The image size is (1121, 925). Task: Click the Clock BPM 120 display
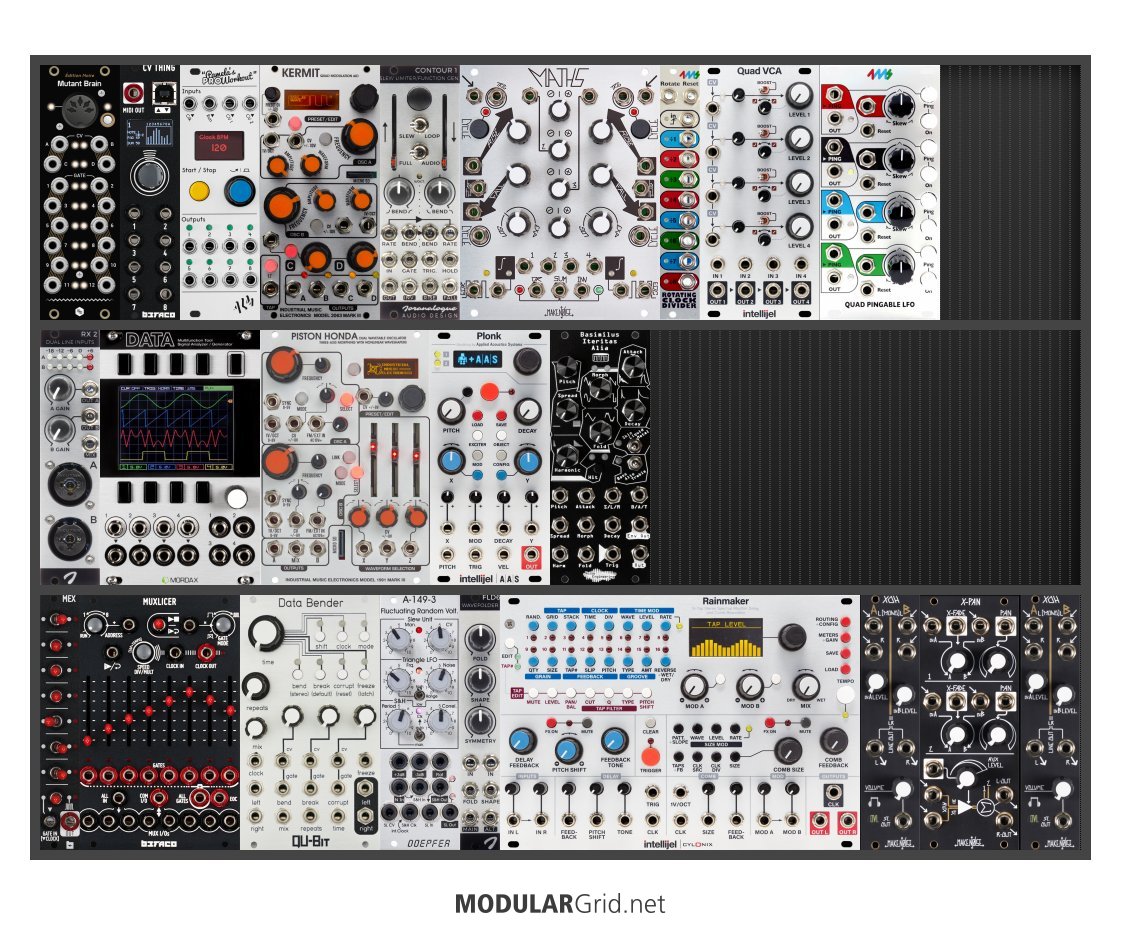[x=219, y=144]
